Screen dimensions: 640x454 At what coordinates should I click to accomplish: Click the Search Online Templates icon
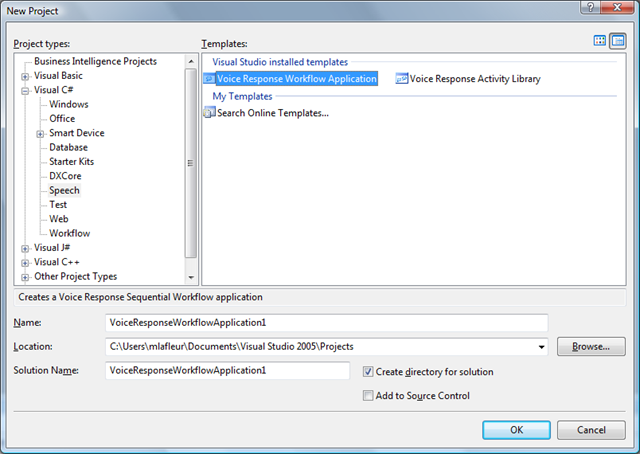pos(209,113)
